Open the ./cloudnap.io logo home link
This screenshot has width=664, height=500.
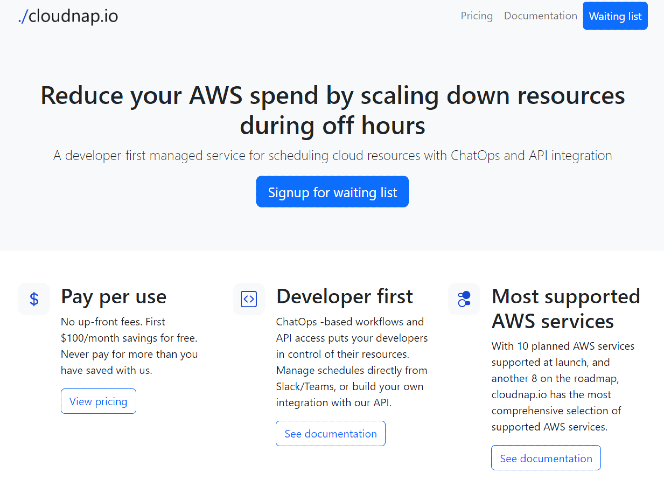(68, 16)
